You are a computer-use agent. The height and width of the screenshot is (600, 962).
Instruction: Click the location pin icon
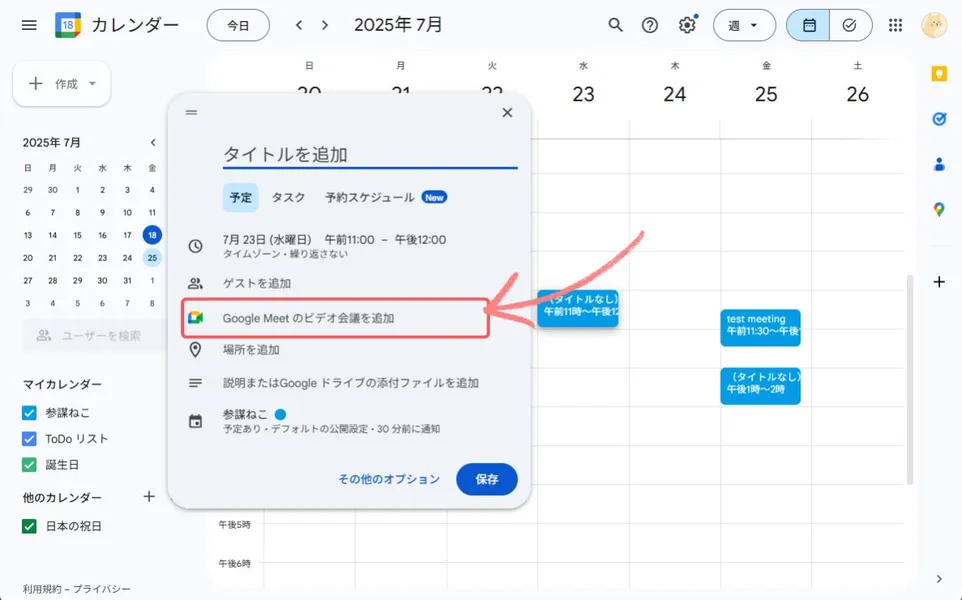[x=195, y=350]
